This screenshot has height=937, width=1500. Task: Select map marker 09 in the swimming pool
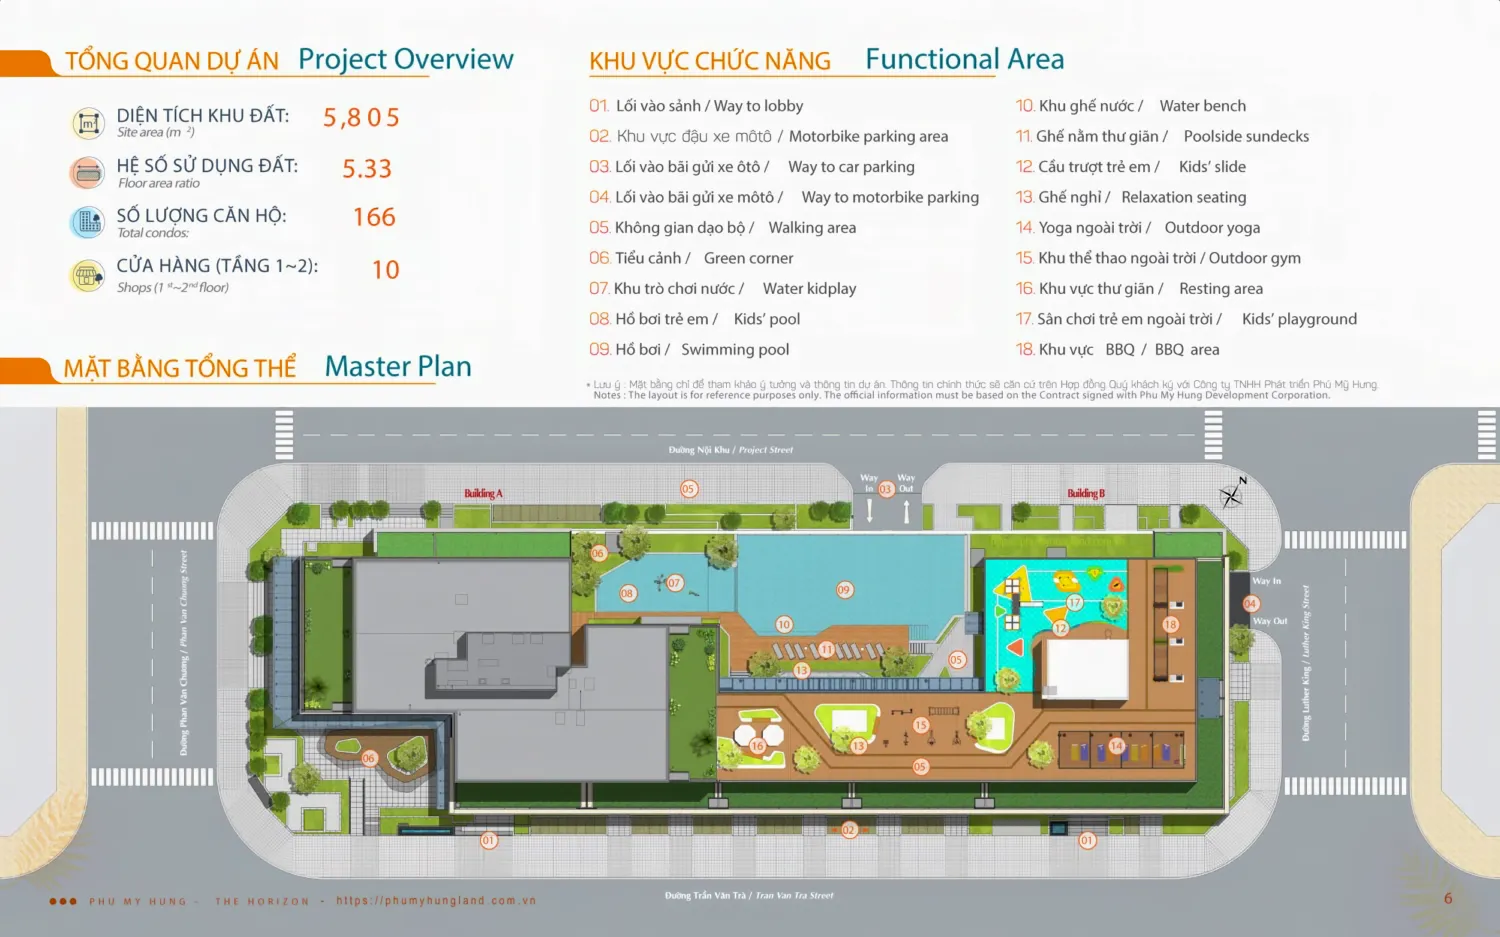click(844, 590)
